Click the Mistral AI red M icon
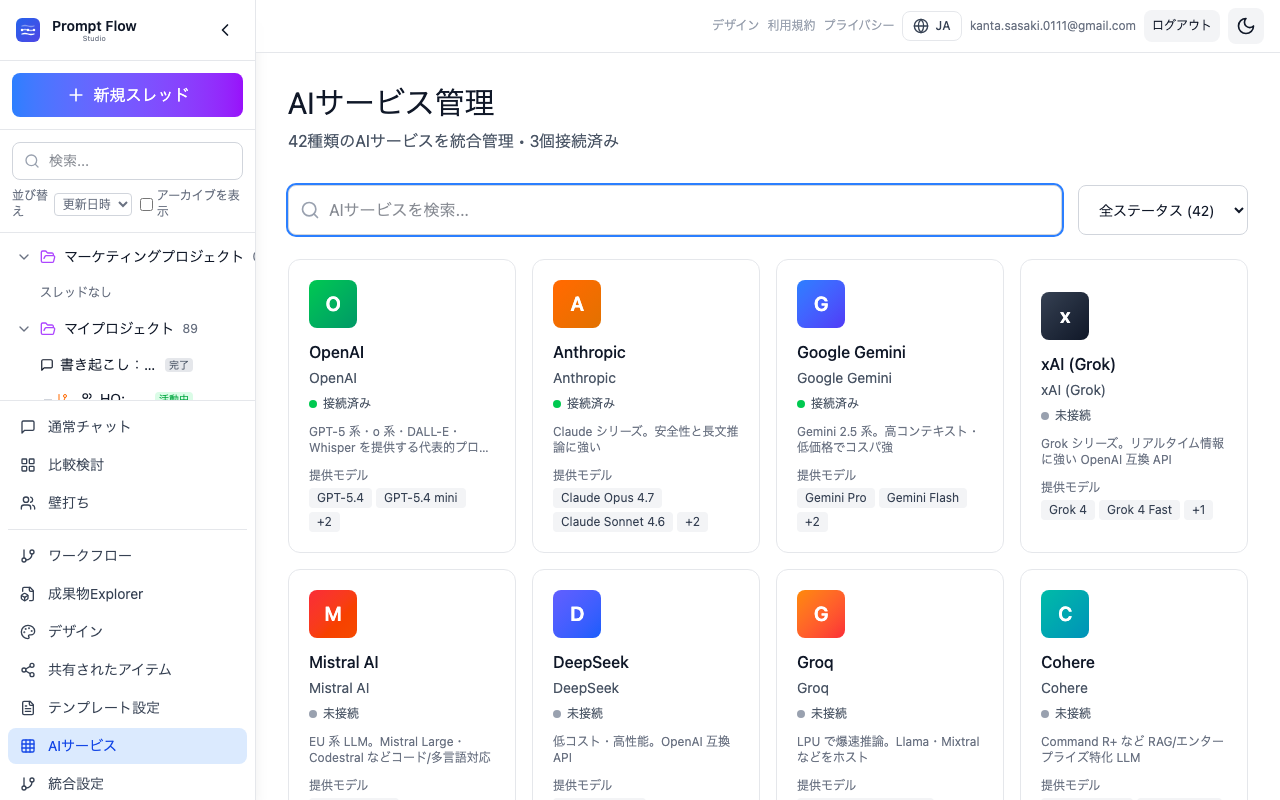 coord(333,614)
